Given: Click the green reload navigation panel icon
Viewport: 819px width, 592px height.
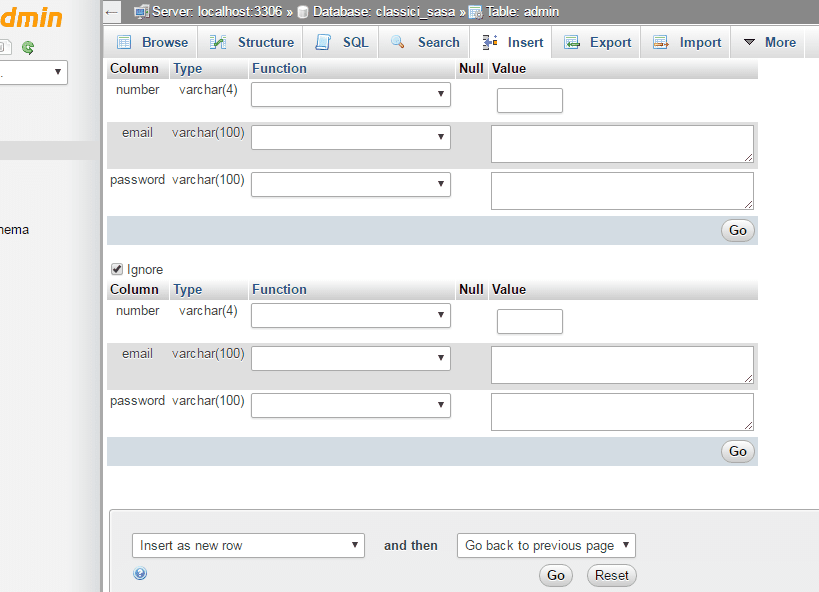Looking at the screenshot, I should [28, 47].
